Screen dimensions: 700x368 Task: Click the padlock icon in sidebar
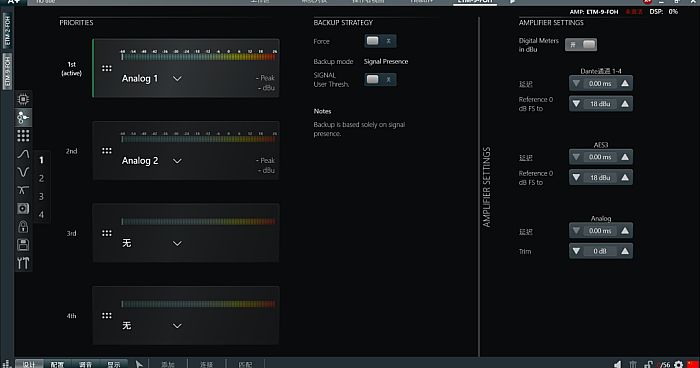[23, 227]
